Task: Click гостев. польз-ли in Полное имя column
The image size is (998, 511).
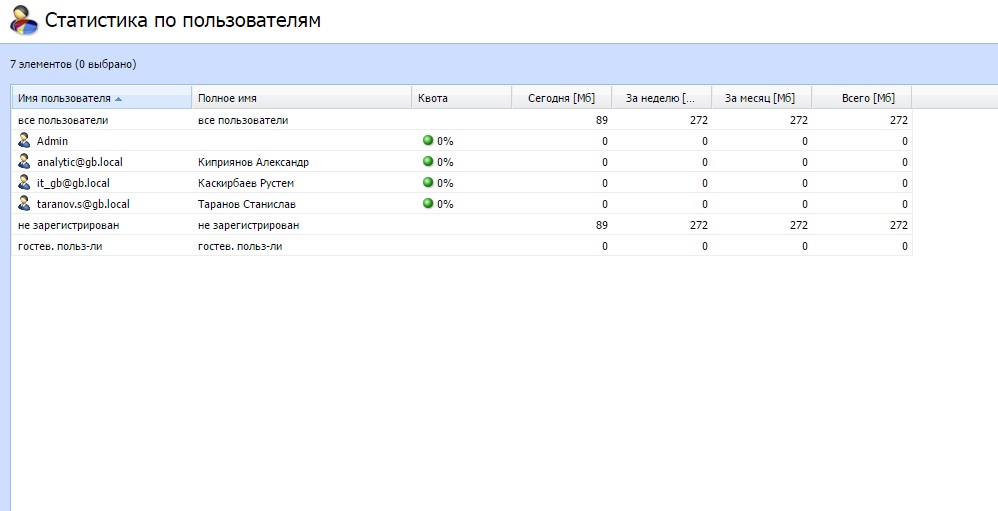Action: pyautogui.click(x=240, y=246)
